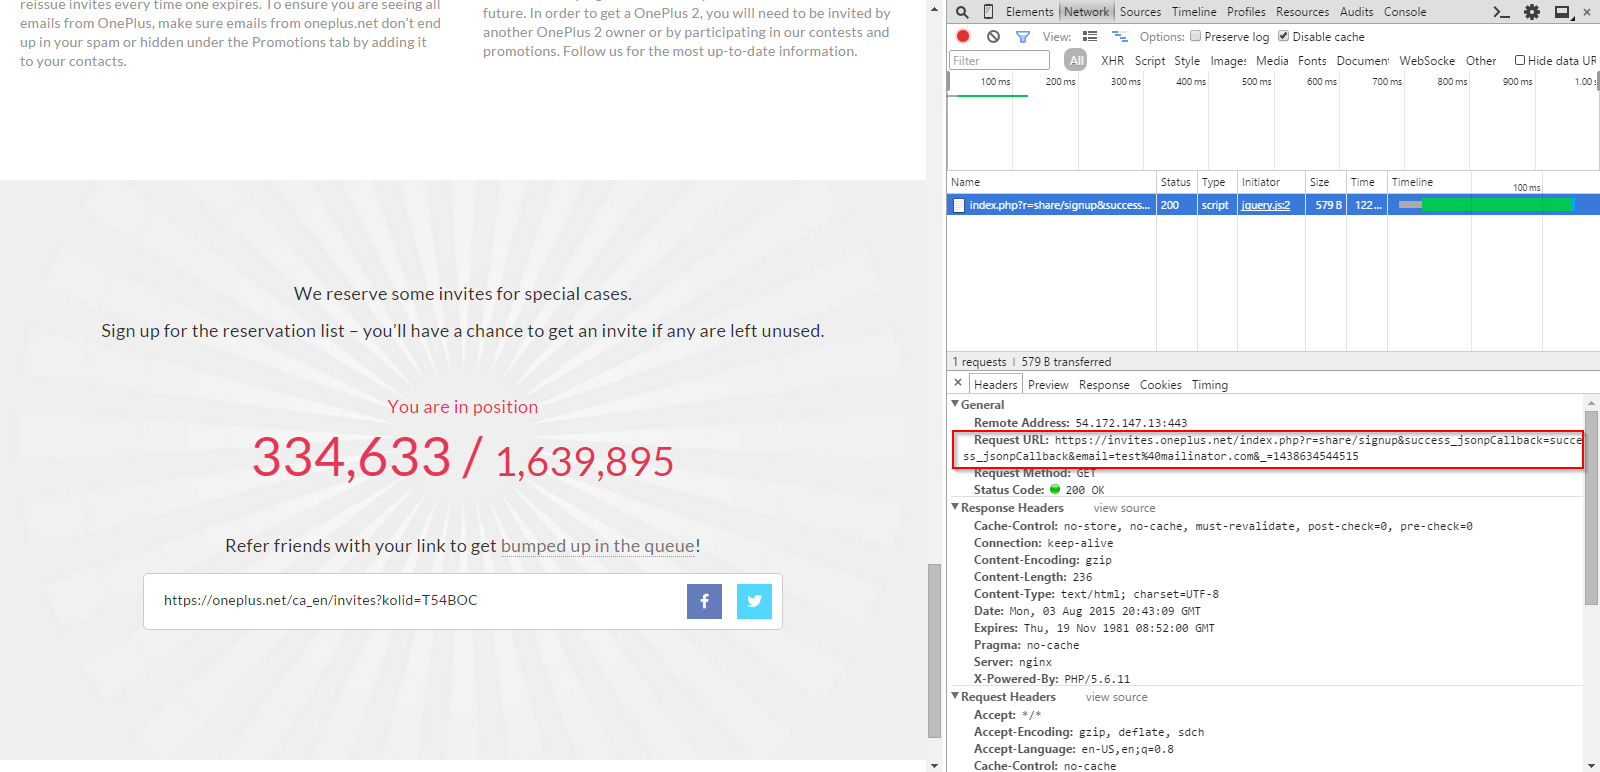Viewport: 1600px width, 772px height.
Task: Stop recording with the red record button
Action: 963,36
